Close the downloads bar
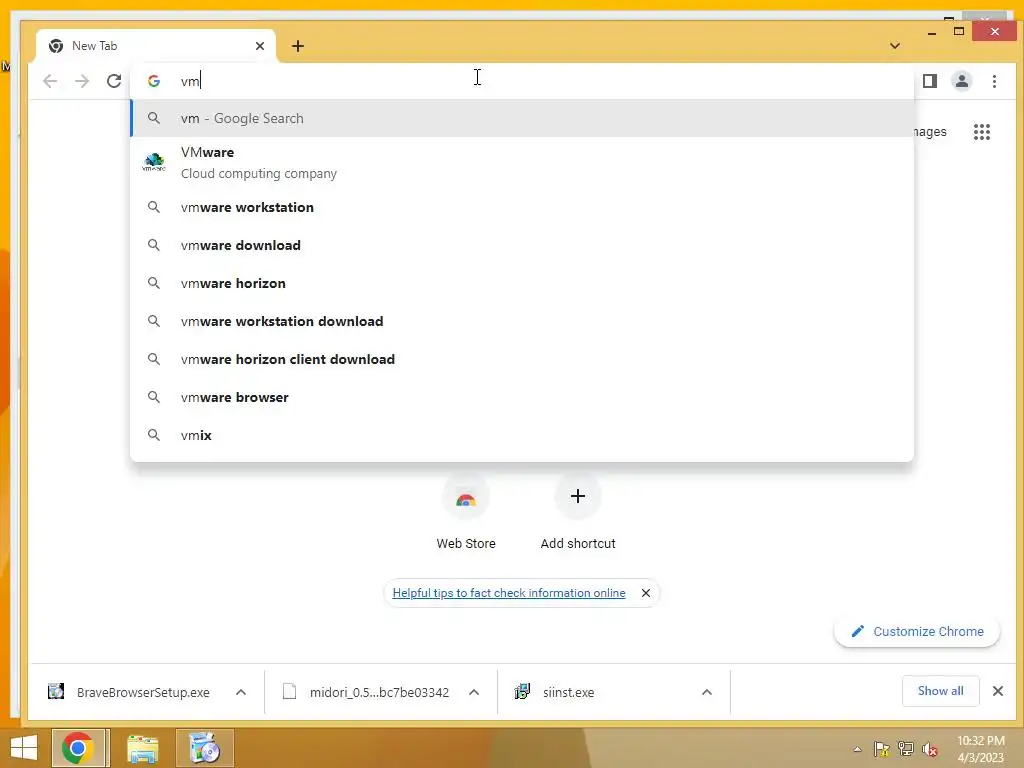The width and height of the screenshot is (1024, 768). pos(997,691)
